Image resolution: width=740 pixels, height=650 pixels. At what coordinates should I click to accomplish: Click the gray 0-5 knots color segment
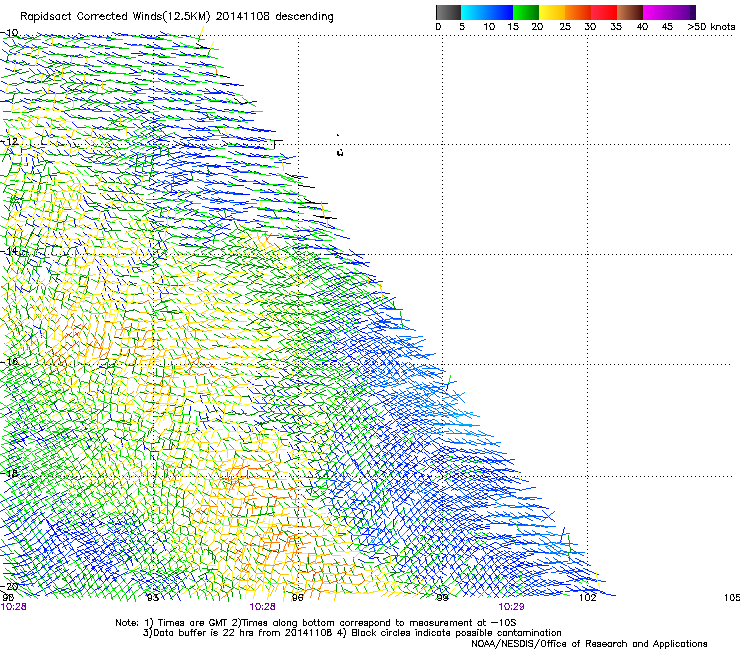448,12
